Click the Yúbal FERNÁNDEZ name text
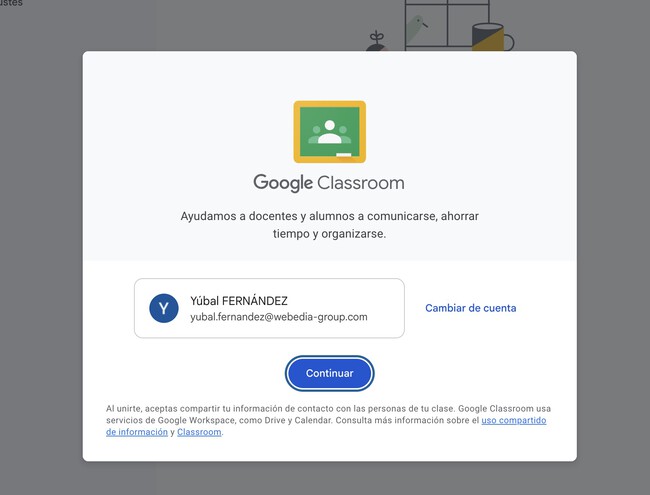The height and width of the screenshot is (495, 650). (x=239, y=300)
